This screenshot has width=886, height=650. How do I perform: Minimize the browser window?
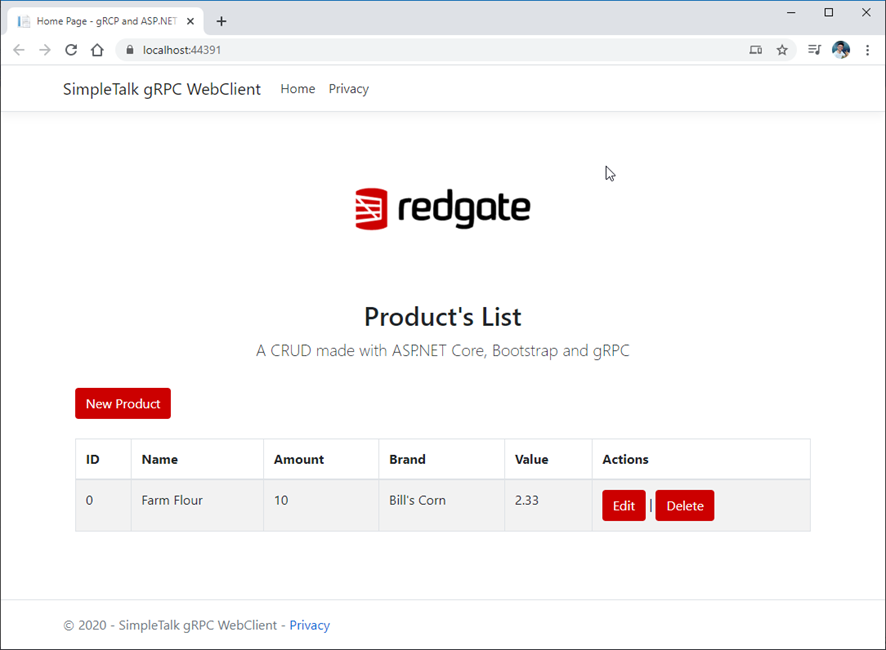click(x=791, y=12)
